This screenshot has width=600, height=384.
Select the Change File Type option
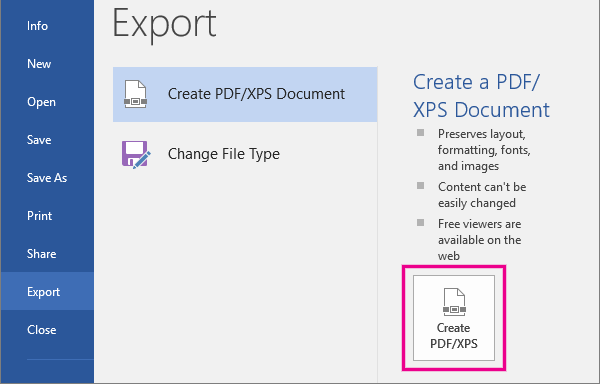coord(245,154)
